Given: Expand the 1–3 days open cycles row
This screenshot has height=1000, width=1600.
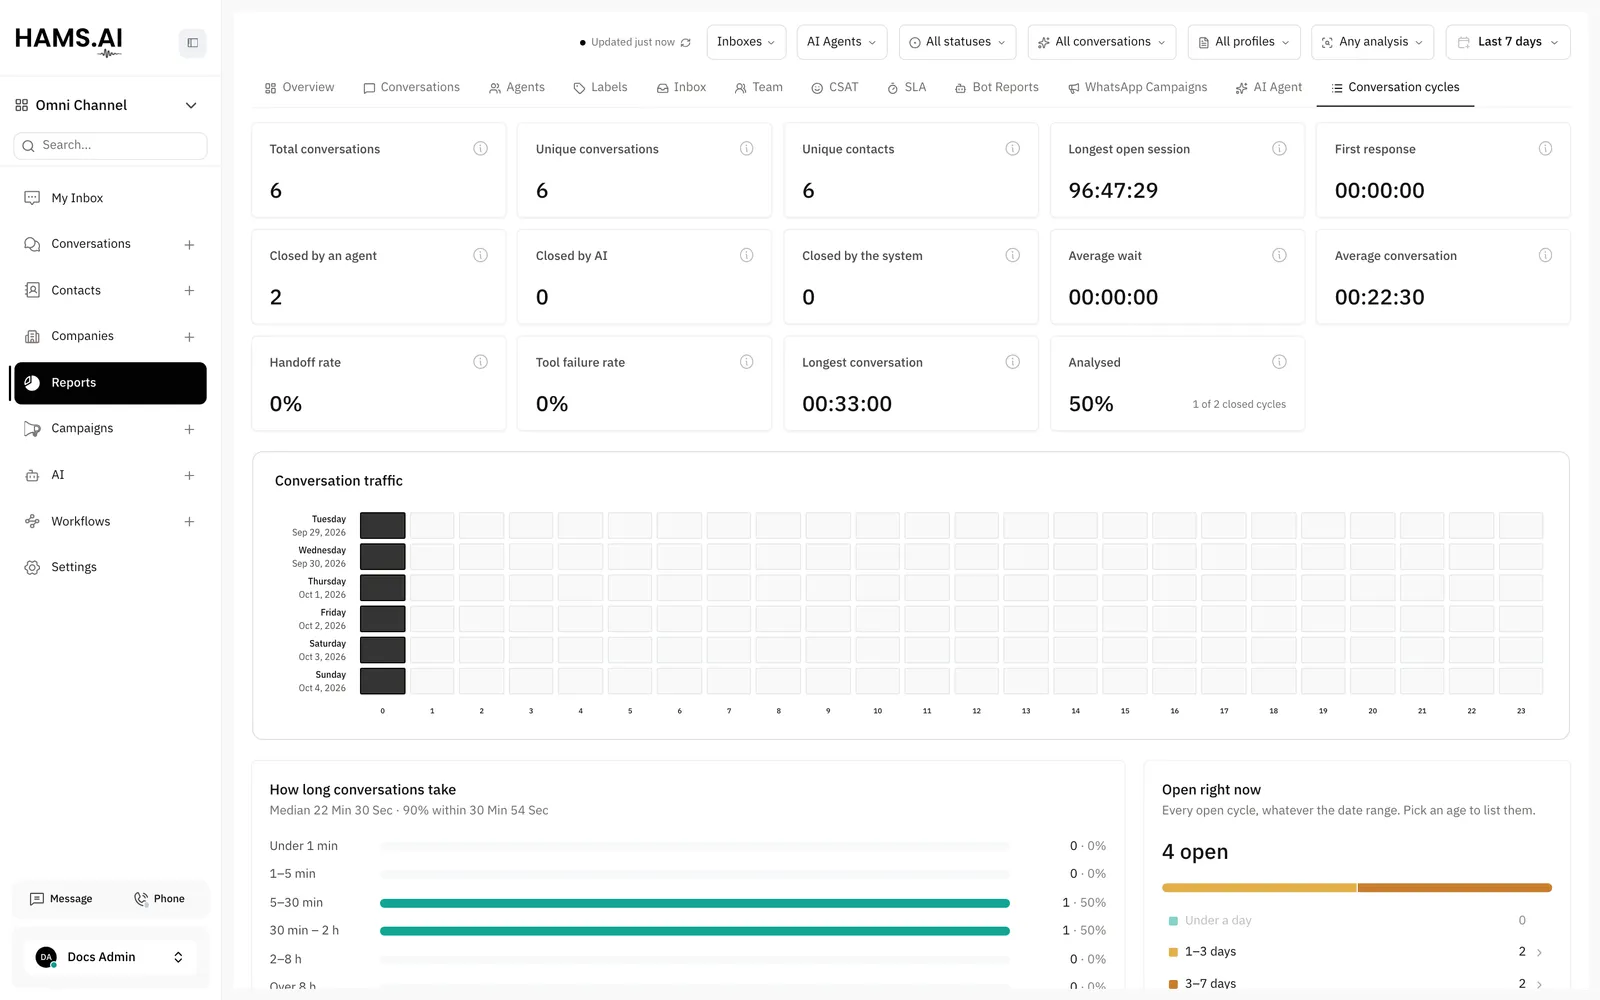Looking at the screenshot, I should [1356, 952].
